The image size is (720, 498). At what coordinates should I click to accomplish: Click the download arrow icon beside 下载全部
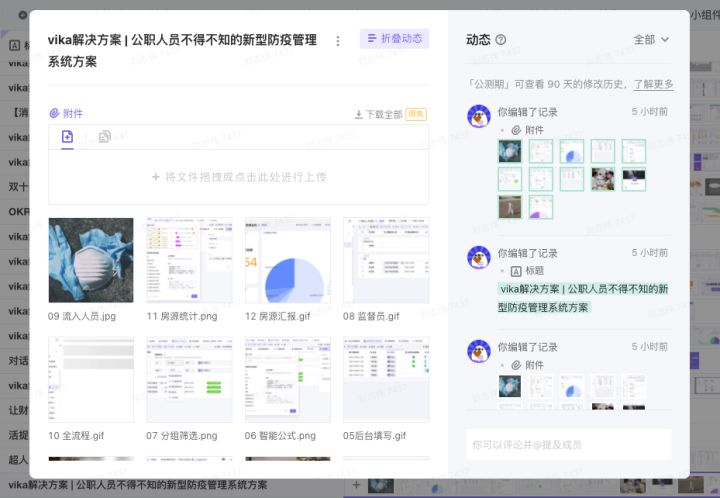click(x=359, y=115)
